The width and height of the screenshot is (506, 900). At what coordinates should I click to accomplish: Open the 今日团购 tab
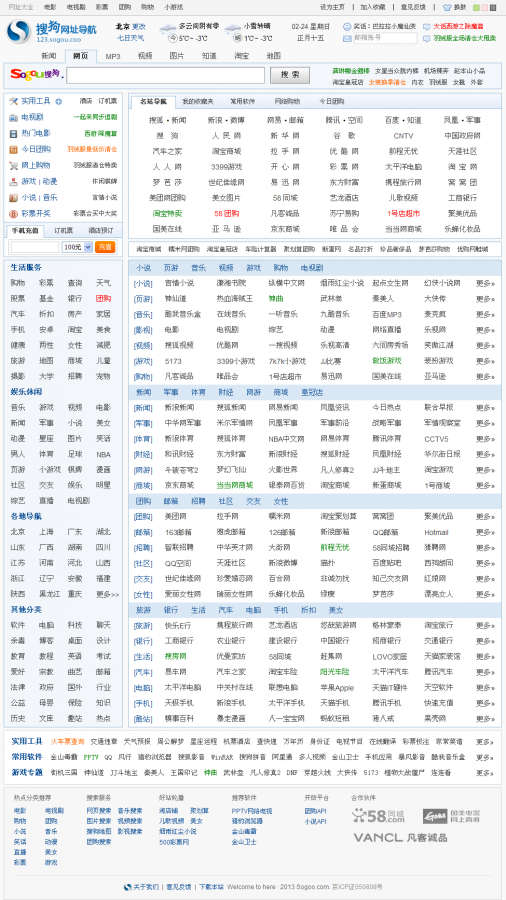tap(332, 101)
